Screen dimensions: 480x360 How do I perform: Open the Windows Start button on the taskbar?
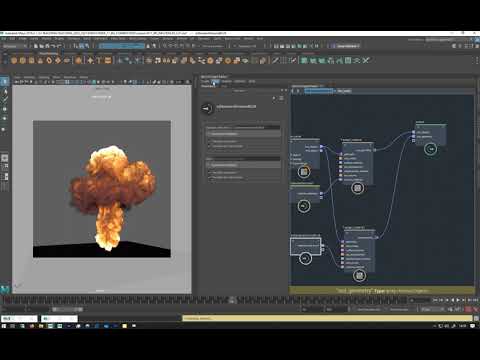pos(4,326)
